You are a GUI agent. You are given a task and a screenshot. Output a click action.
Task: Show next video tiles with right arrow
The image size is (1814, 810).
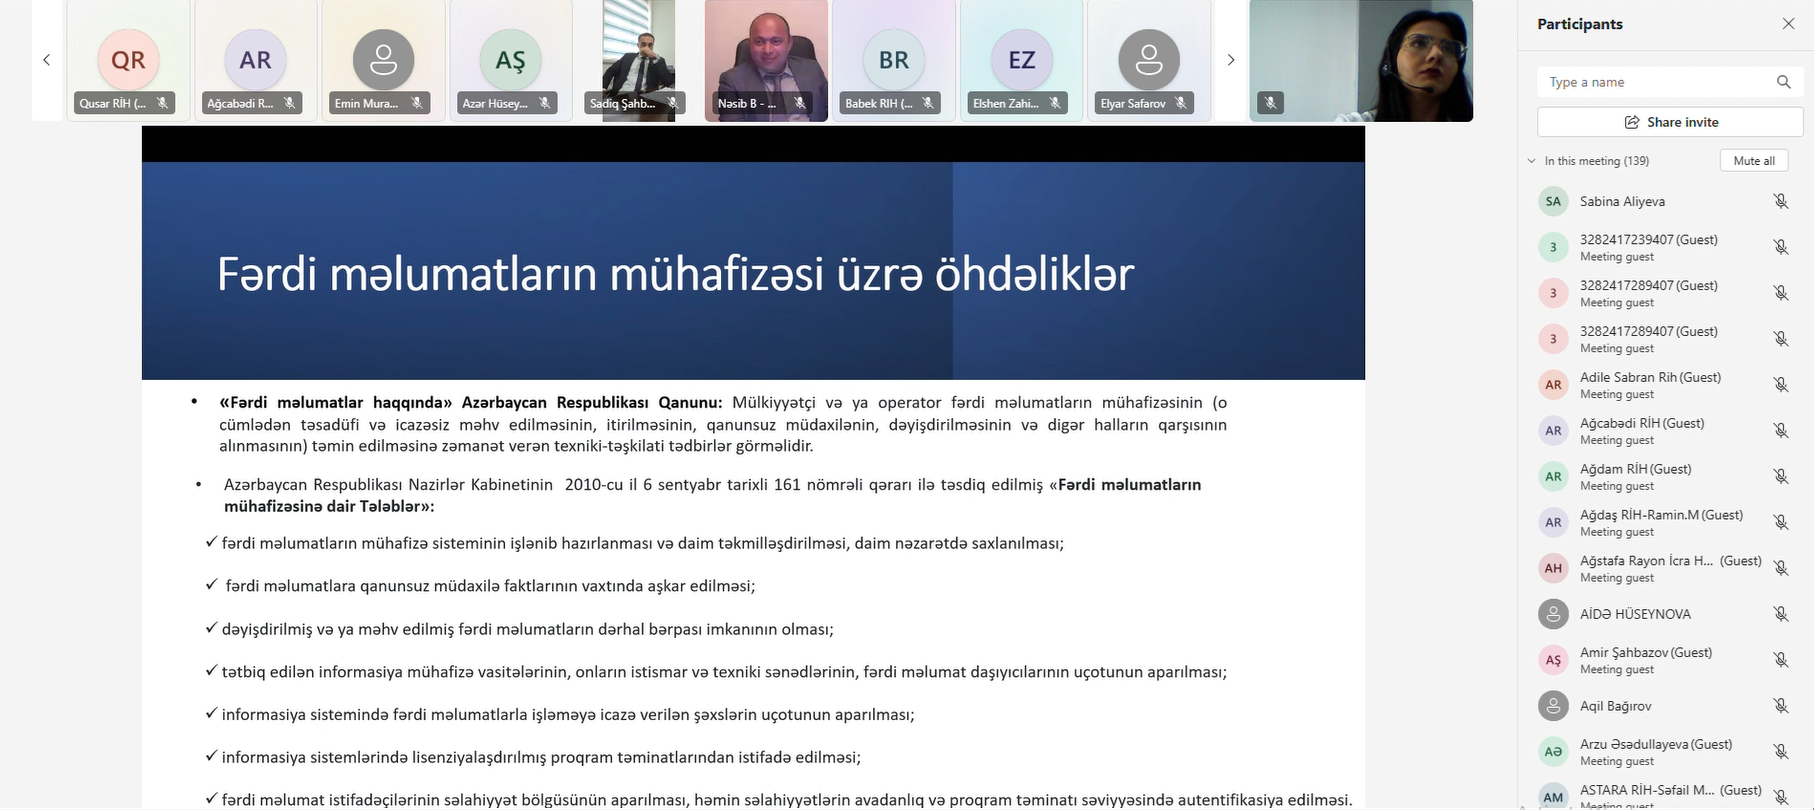(x=1231, y=60)
